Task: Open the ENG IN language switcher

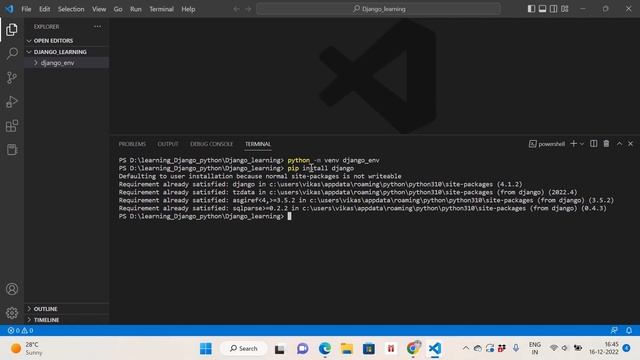Action: click(535, 348)
